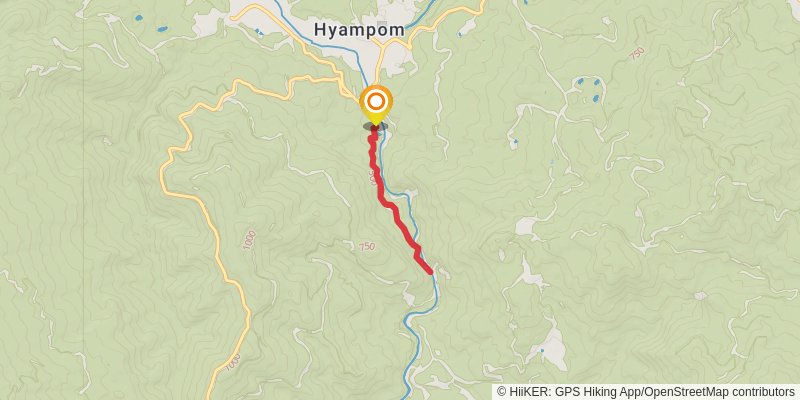Select the 1000 contour label above the 750 label
The width and height of the screenshot is (800, 400).
(x=249, y=240)
